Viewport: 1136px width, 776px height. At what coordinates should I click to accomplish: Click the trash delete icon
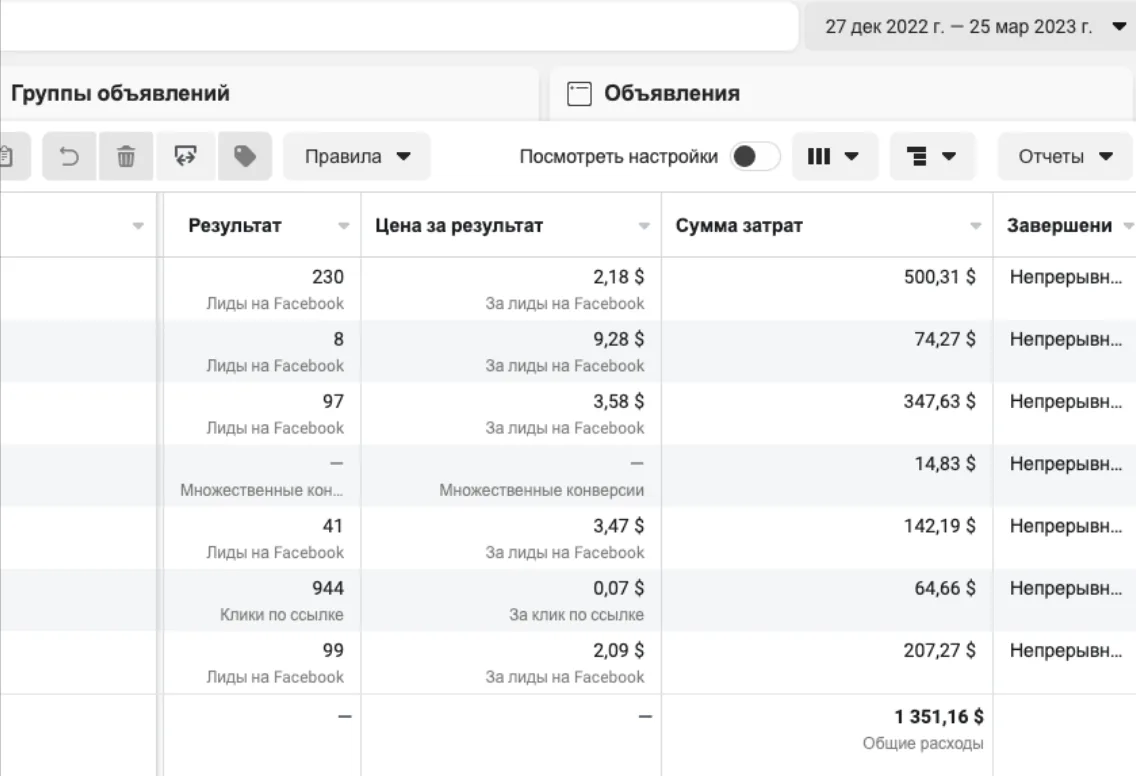click(x=126, y=156)
